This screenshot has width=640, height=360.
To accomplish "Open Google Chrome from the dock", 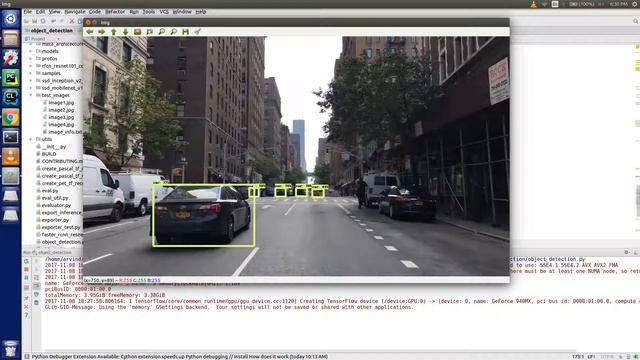I will [x=11, y=118].
